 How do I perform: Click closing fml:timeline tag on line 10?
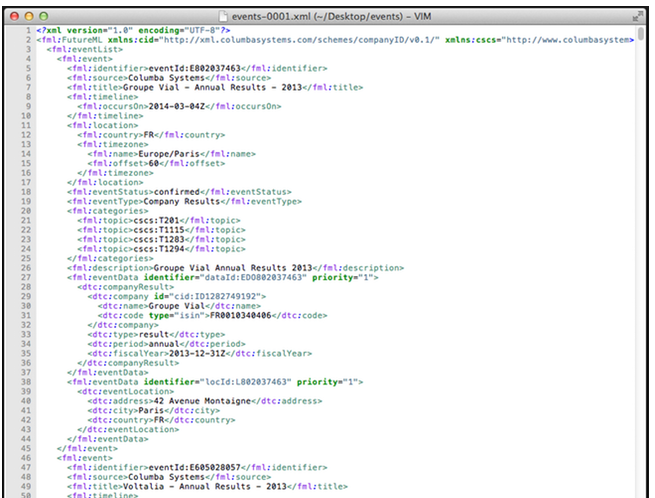[105, 116]
